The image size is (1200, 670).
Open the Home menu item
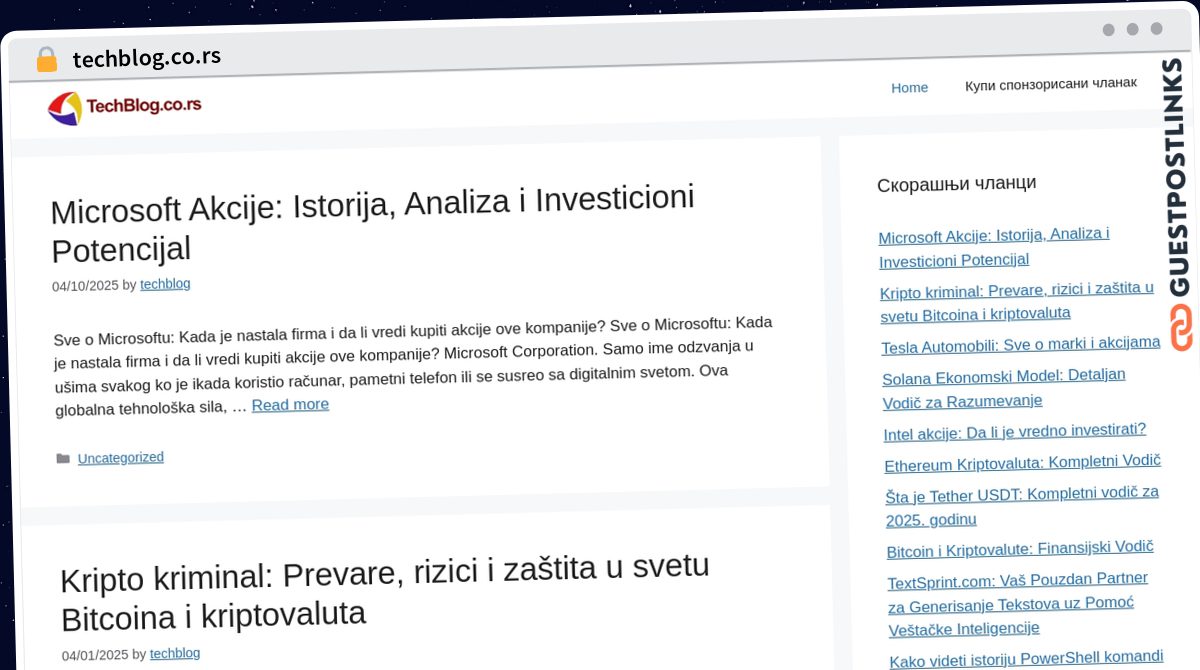(x=909, y=88)
